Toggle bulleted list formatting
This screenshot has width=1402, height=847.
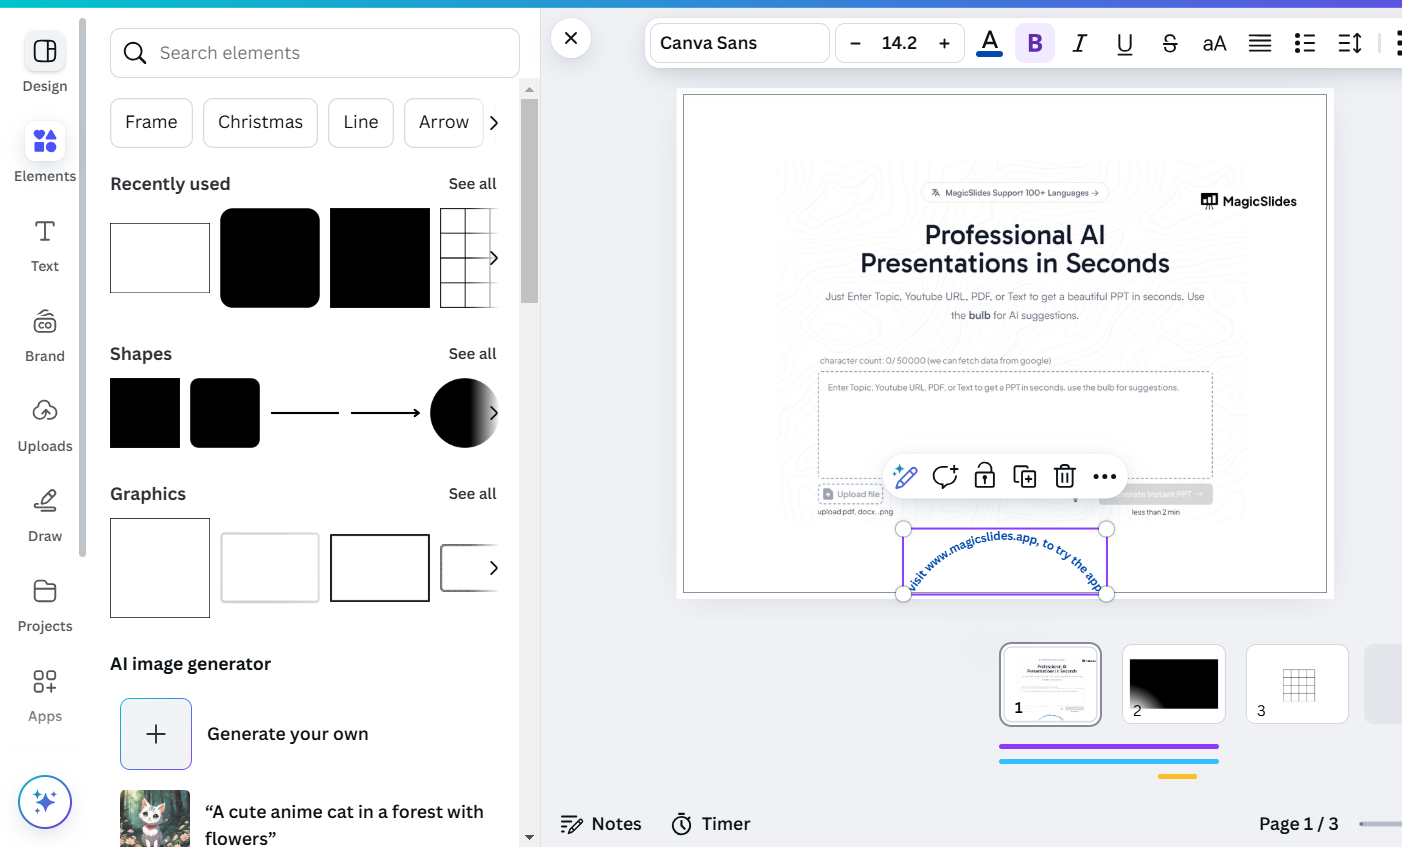pyautogui.click(x=1305, y=43)
